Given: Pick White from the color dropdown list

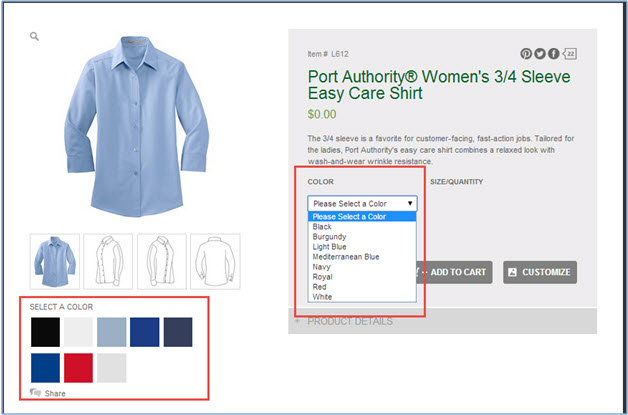Looking at the screenshot, I should pos(323,296).
